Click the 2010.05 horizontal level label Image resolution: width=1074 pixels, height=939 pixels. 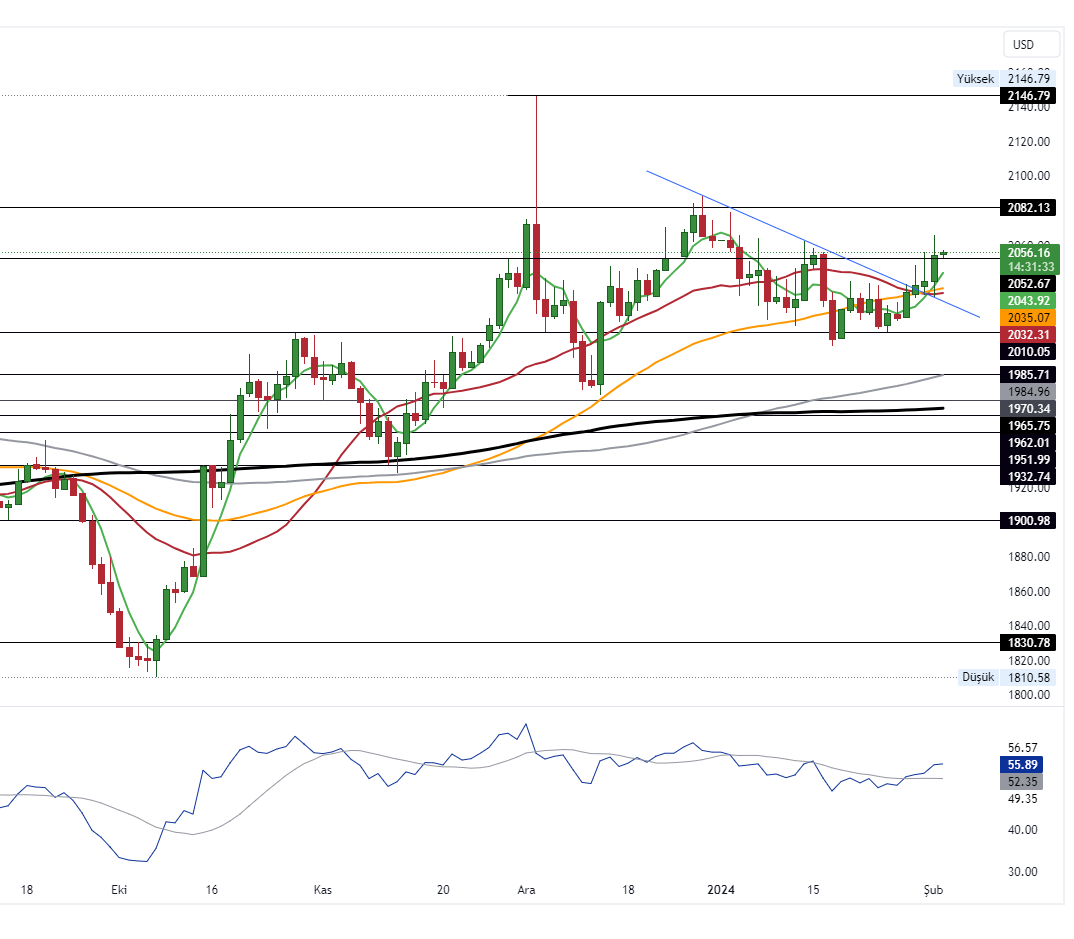pyautogui.click(x=1028, y=351)
